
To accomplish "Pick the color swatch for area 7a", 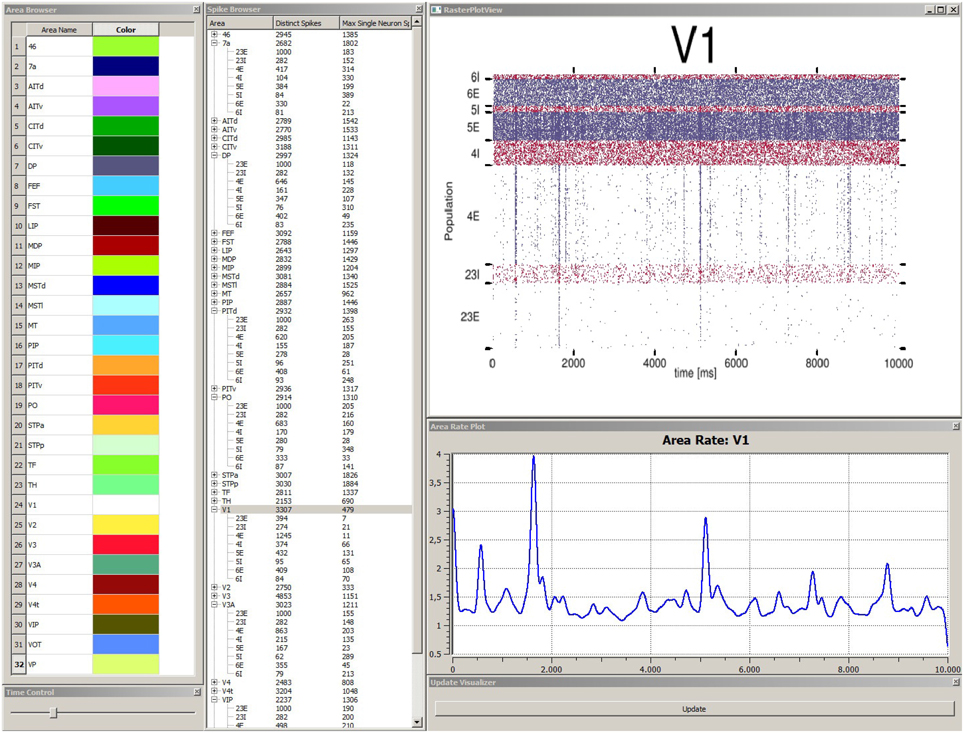I will coord(125,66).
